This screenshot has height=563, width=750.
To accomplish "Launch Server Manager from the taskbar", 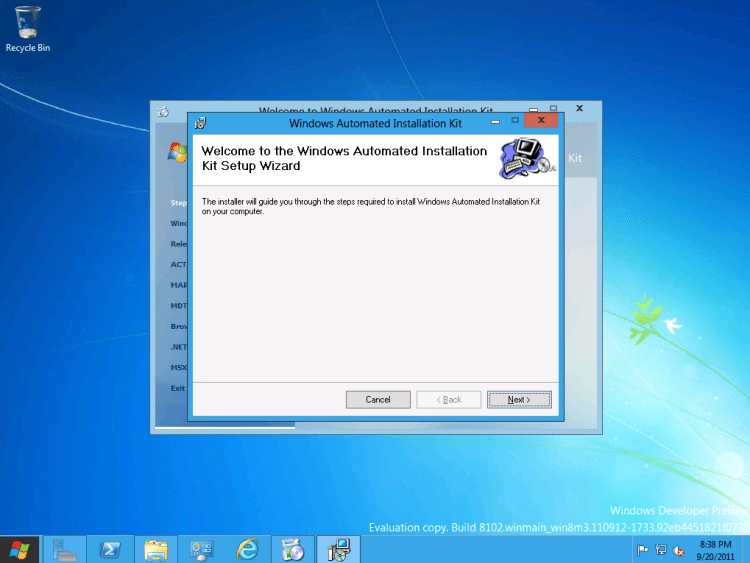I will [x=65, y=549].
